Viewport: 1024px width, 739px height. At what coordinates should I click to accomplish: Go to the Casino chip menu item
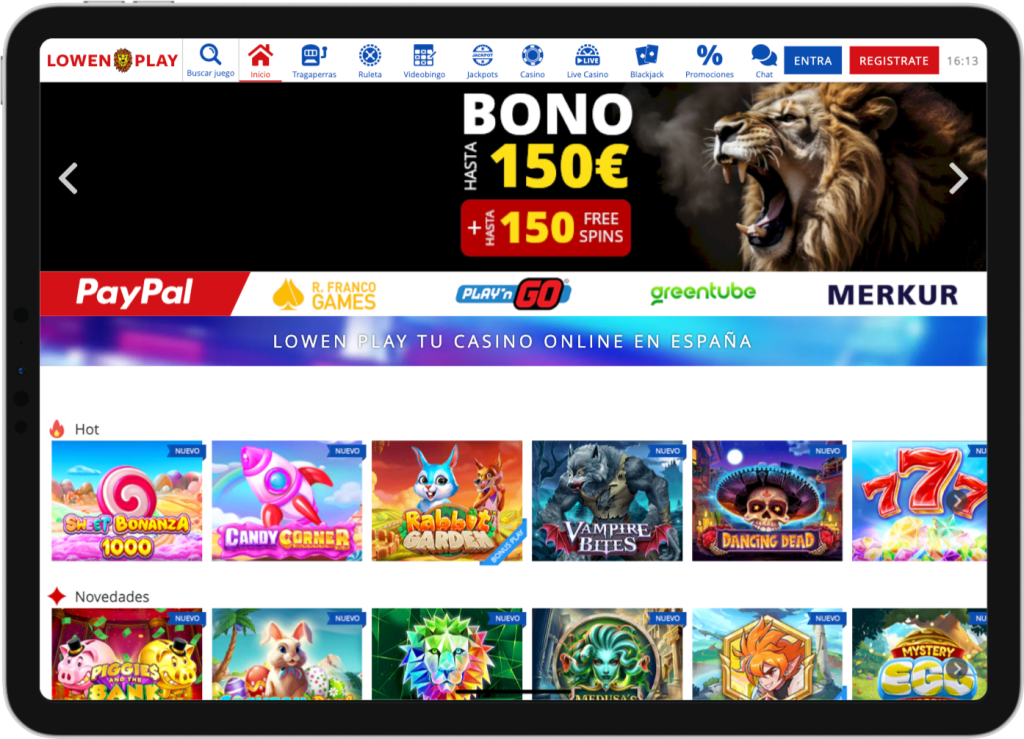click(x=532, y=61)
